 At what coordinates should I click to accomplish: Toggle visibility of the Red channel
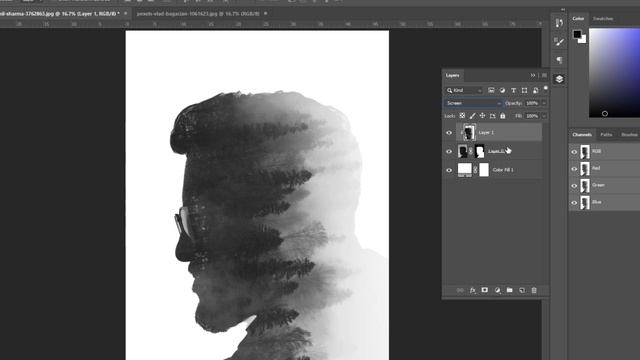[x=574, y=169]
